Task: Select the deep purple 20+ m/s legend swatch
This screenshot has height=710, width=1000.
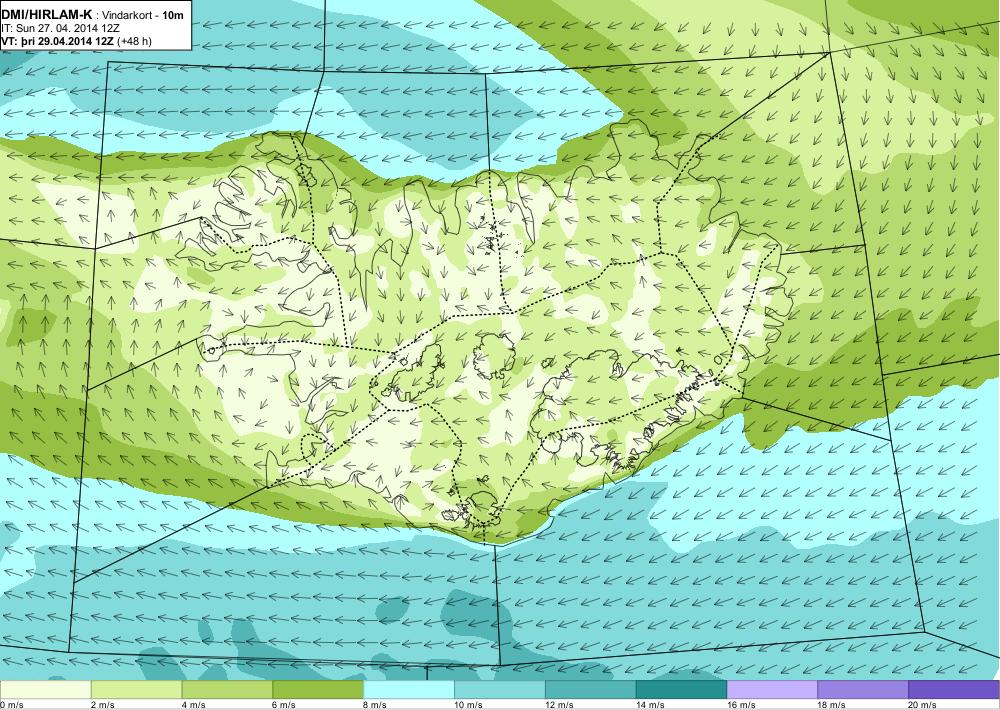Action: coord(953,690)
